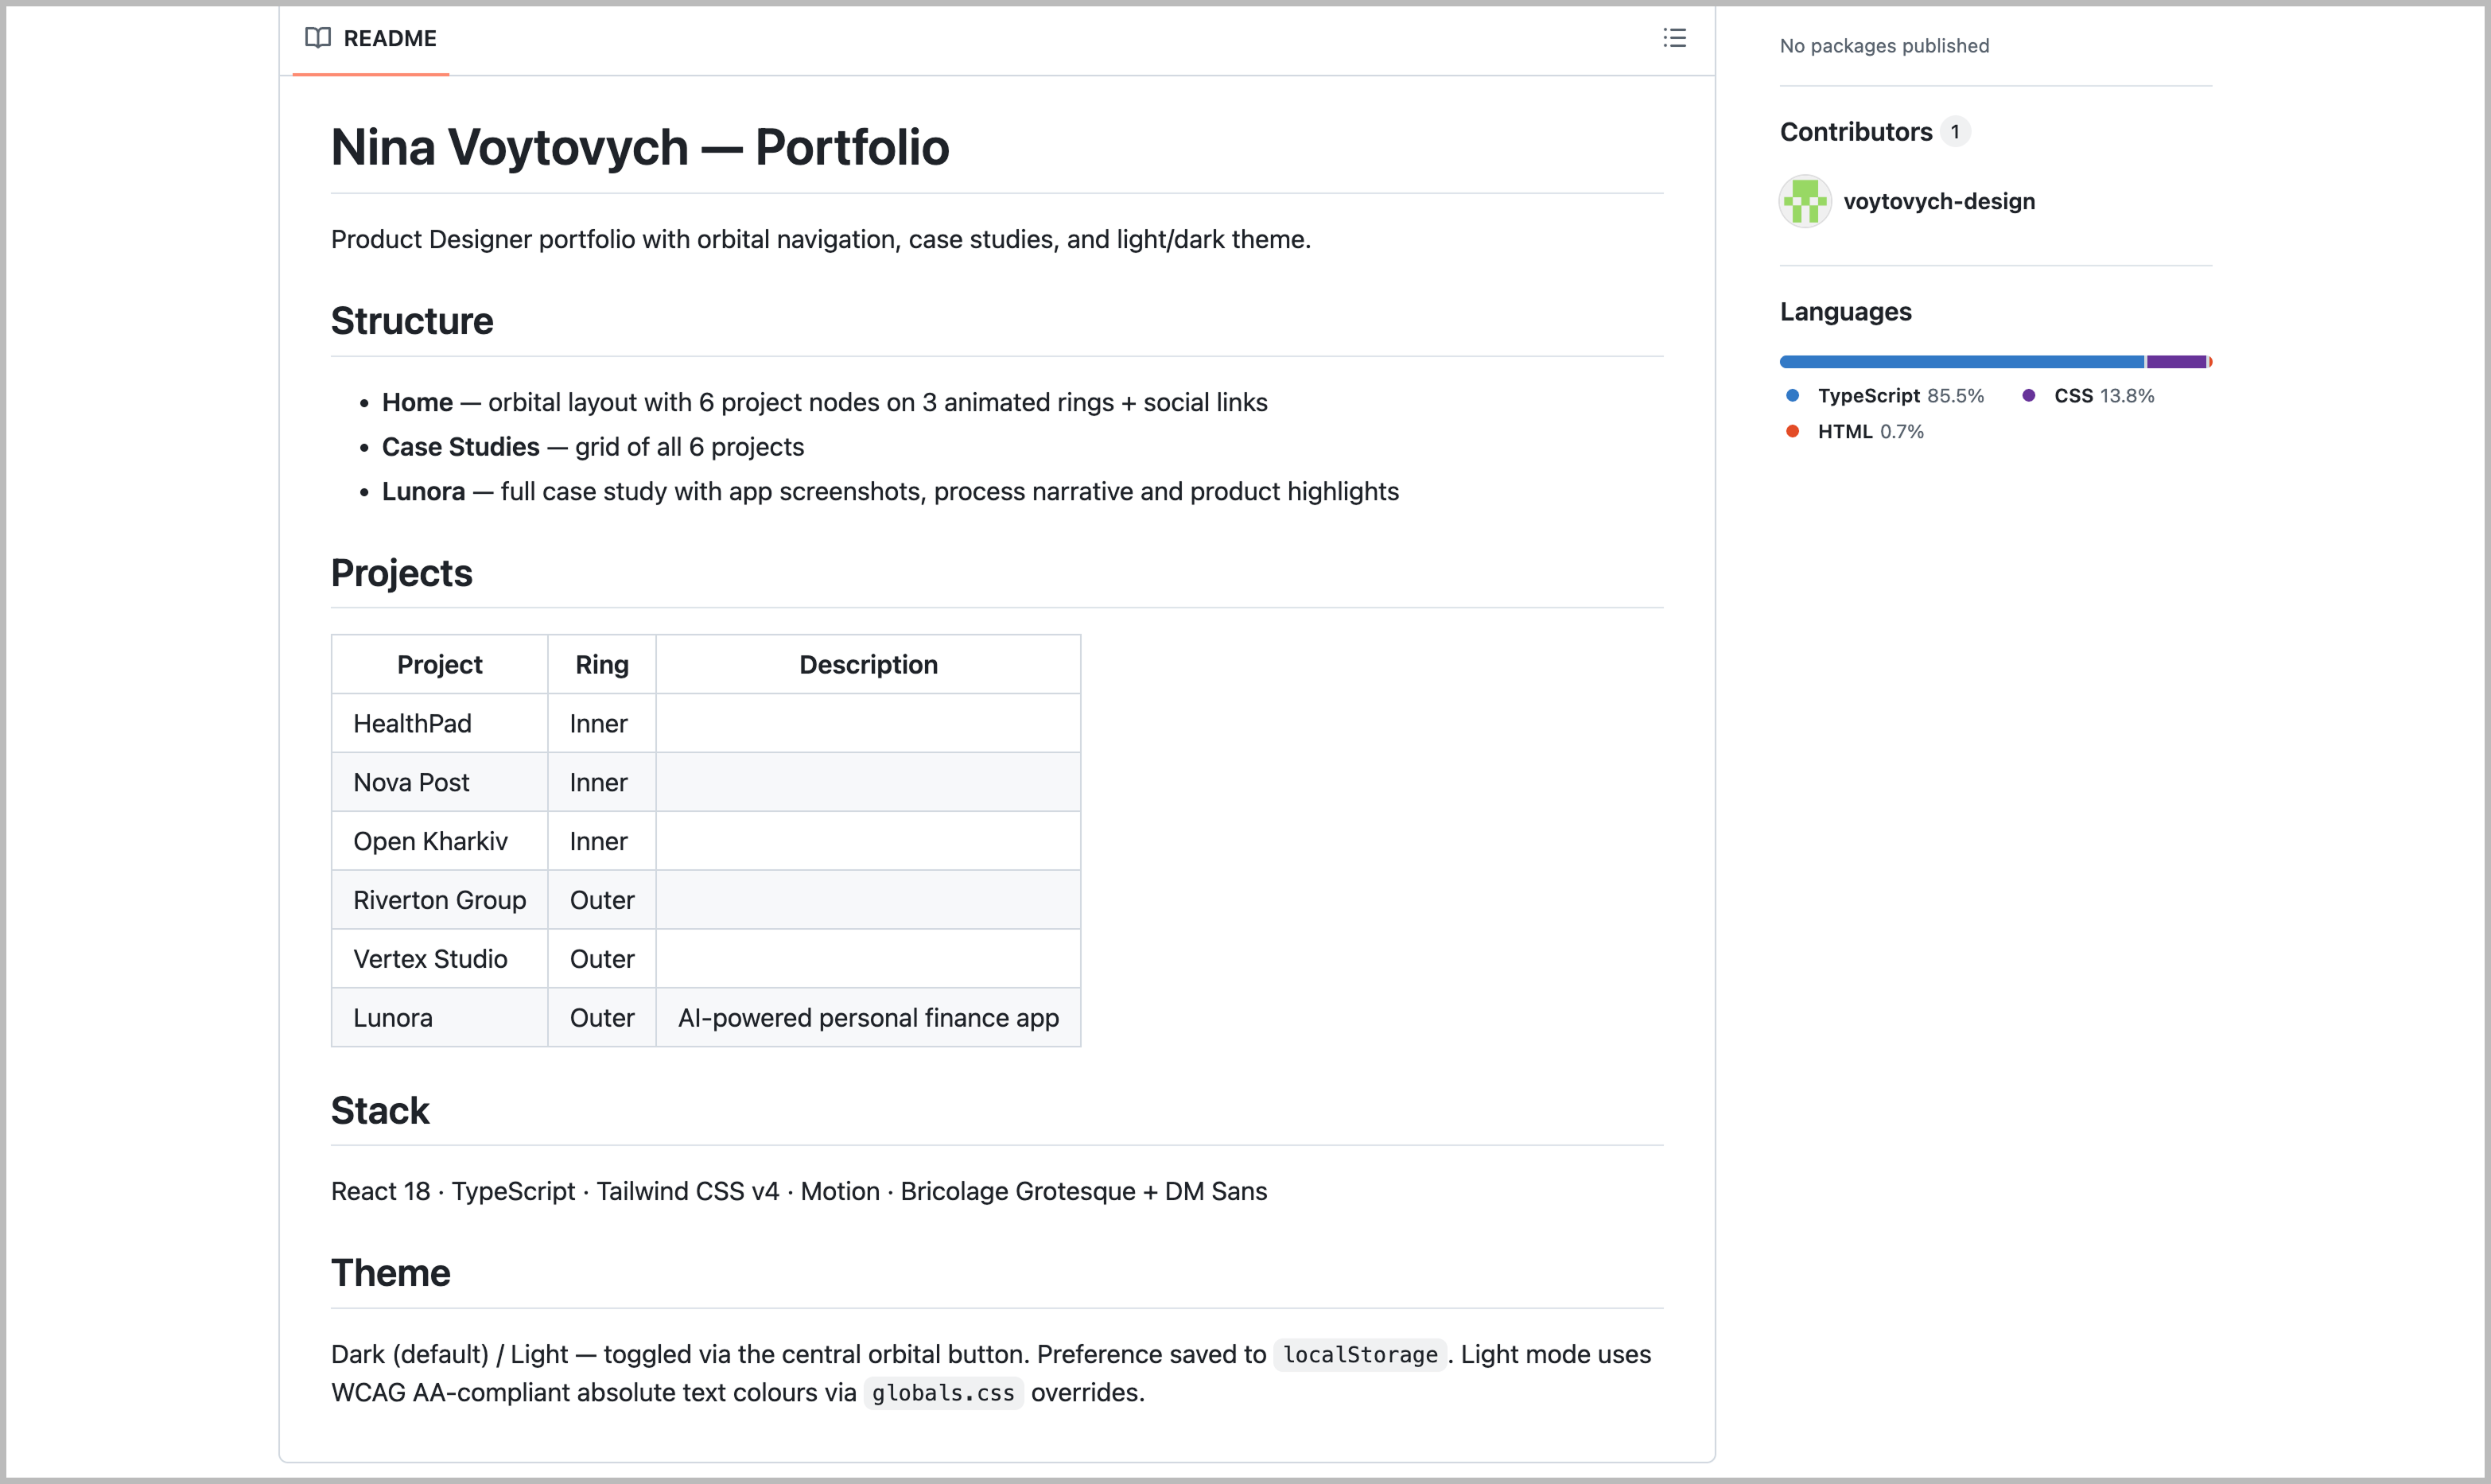This screenshot has width=2491, height=1484.
Task: Click the bold 'Home' list item
Action: pyautogui.click(x=417, y=402)
